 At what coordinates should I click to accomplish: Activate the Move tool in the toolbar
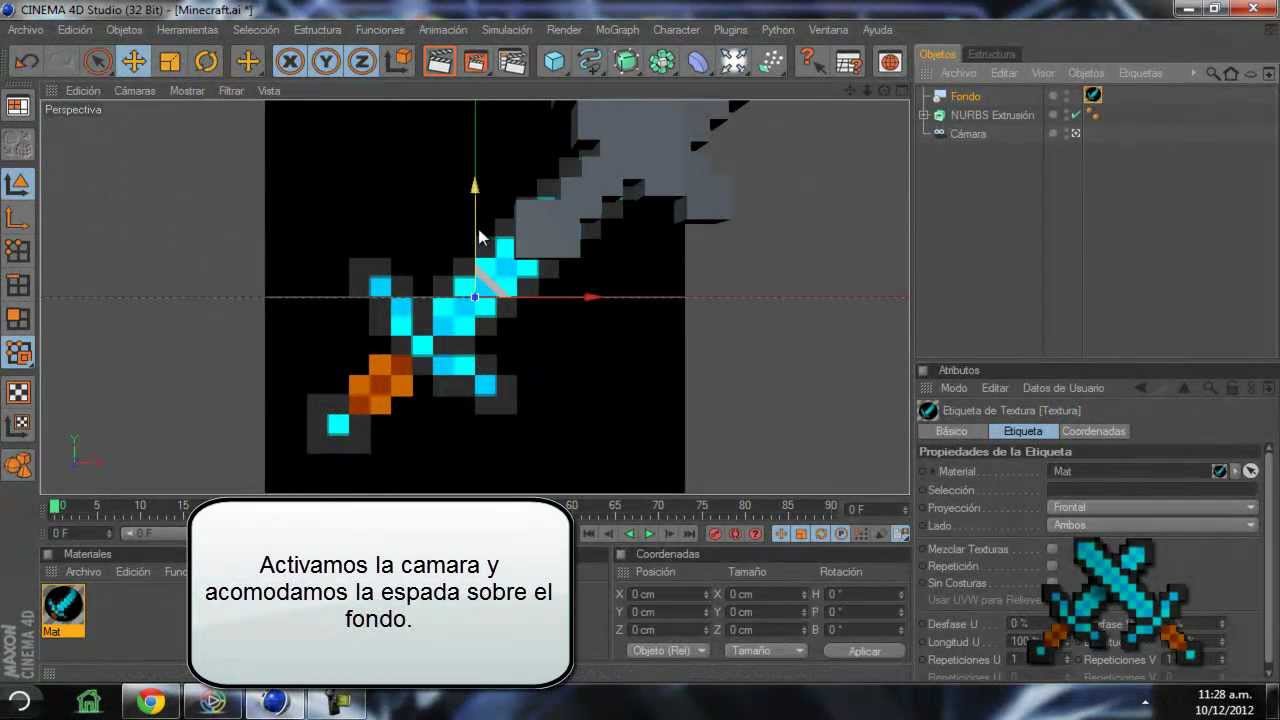point(134,62)
